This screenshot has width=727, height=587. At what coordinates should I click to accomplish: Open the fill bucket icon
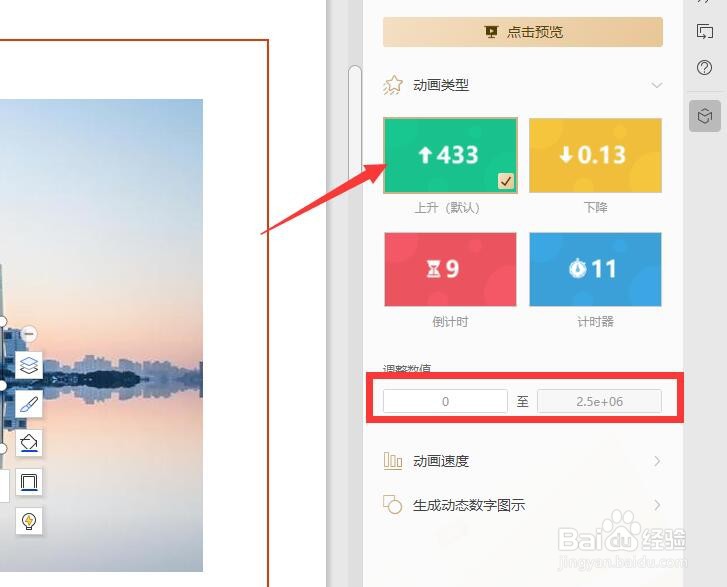coord(29,443)
